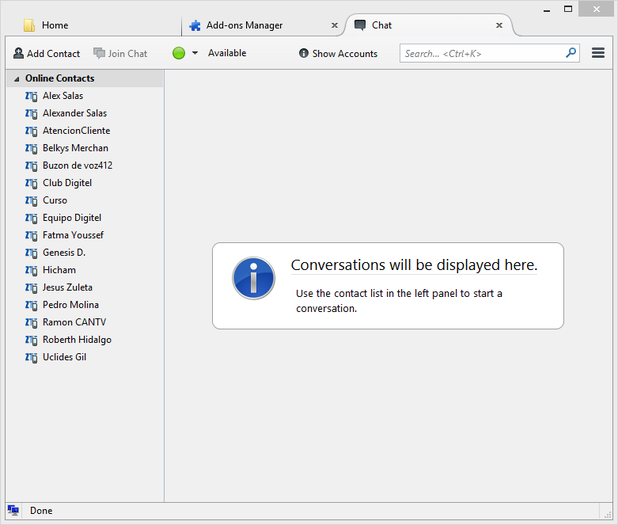Click the protocol icon beside Ramon CANTV
The image size is (618, 525).
point(31,322)
